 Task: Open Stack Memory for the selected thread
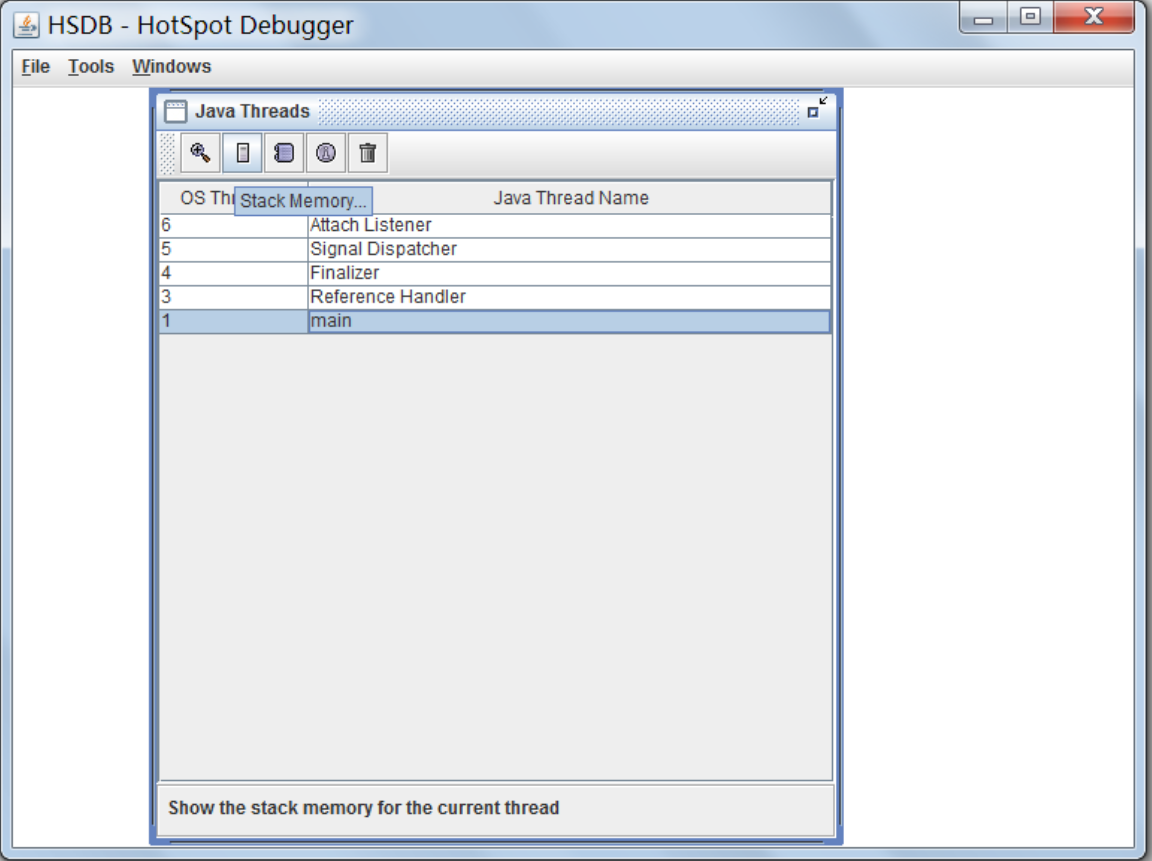coord(242,153)
